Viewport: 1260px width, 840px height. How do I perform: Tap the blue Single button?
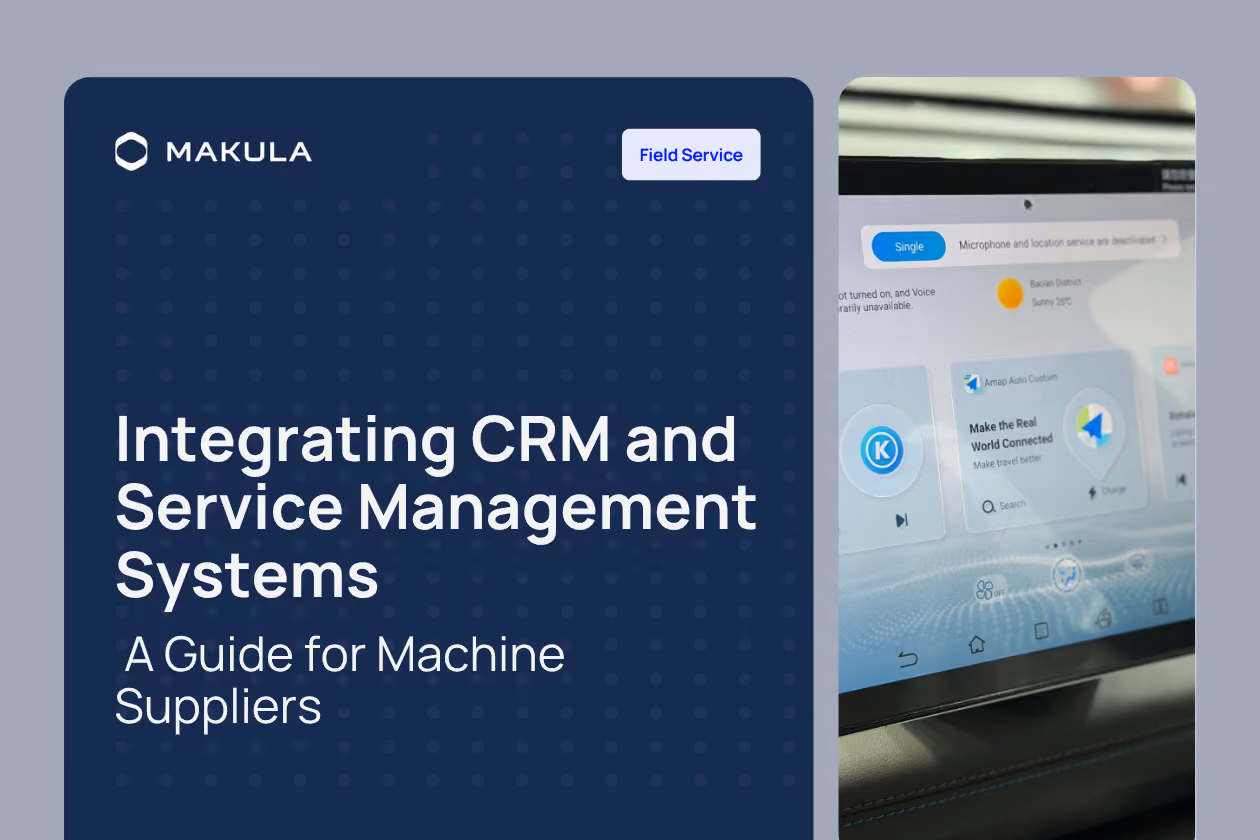pyautogui.click(x=909, y=246)
